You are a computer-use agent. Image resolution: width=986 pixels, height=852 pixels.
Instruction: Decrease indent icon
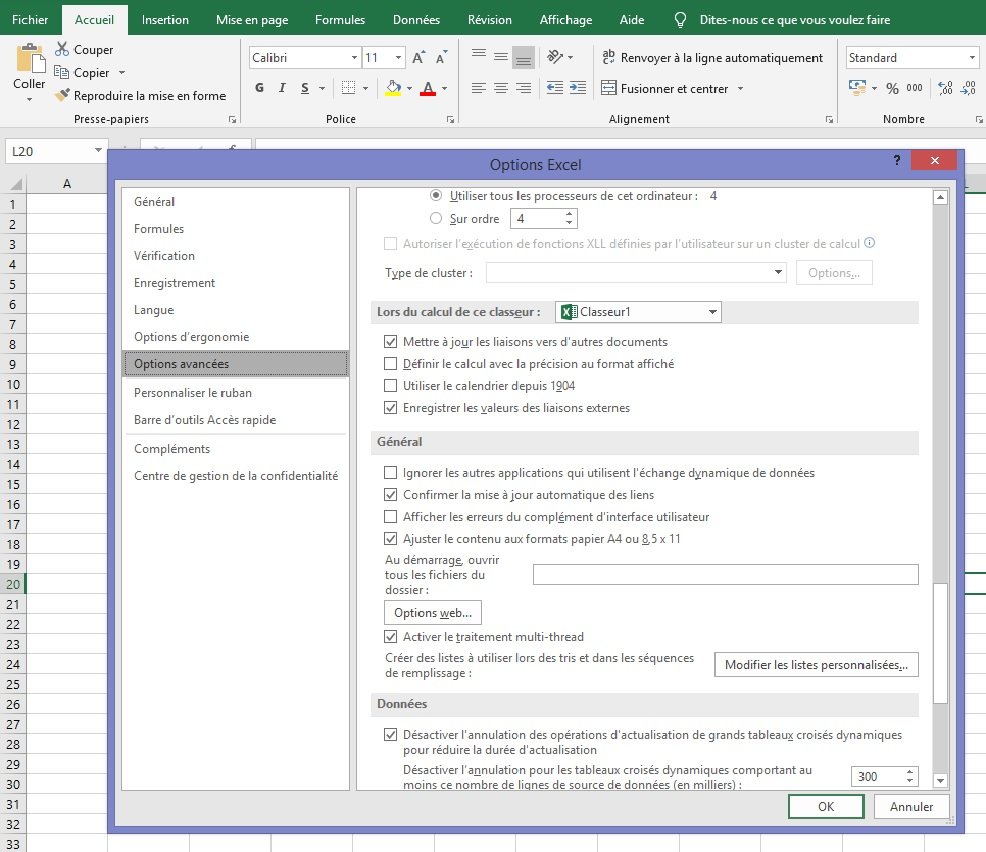tap(555, 88)
